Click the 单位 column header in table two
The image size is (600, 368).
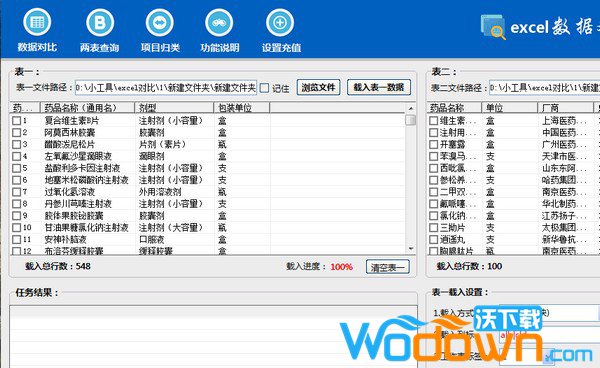(510, 108)
